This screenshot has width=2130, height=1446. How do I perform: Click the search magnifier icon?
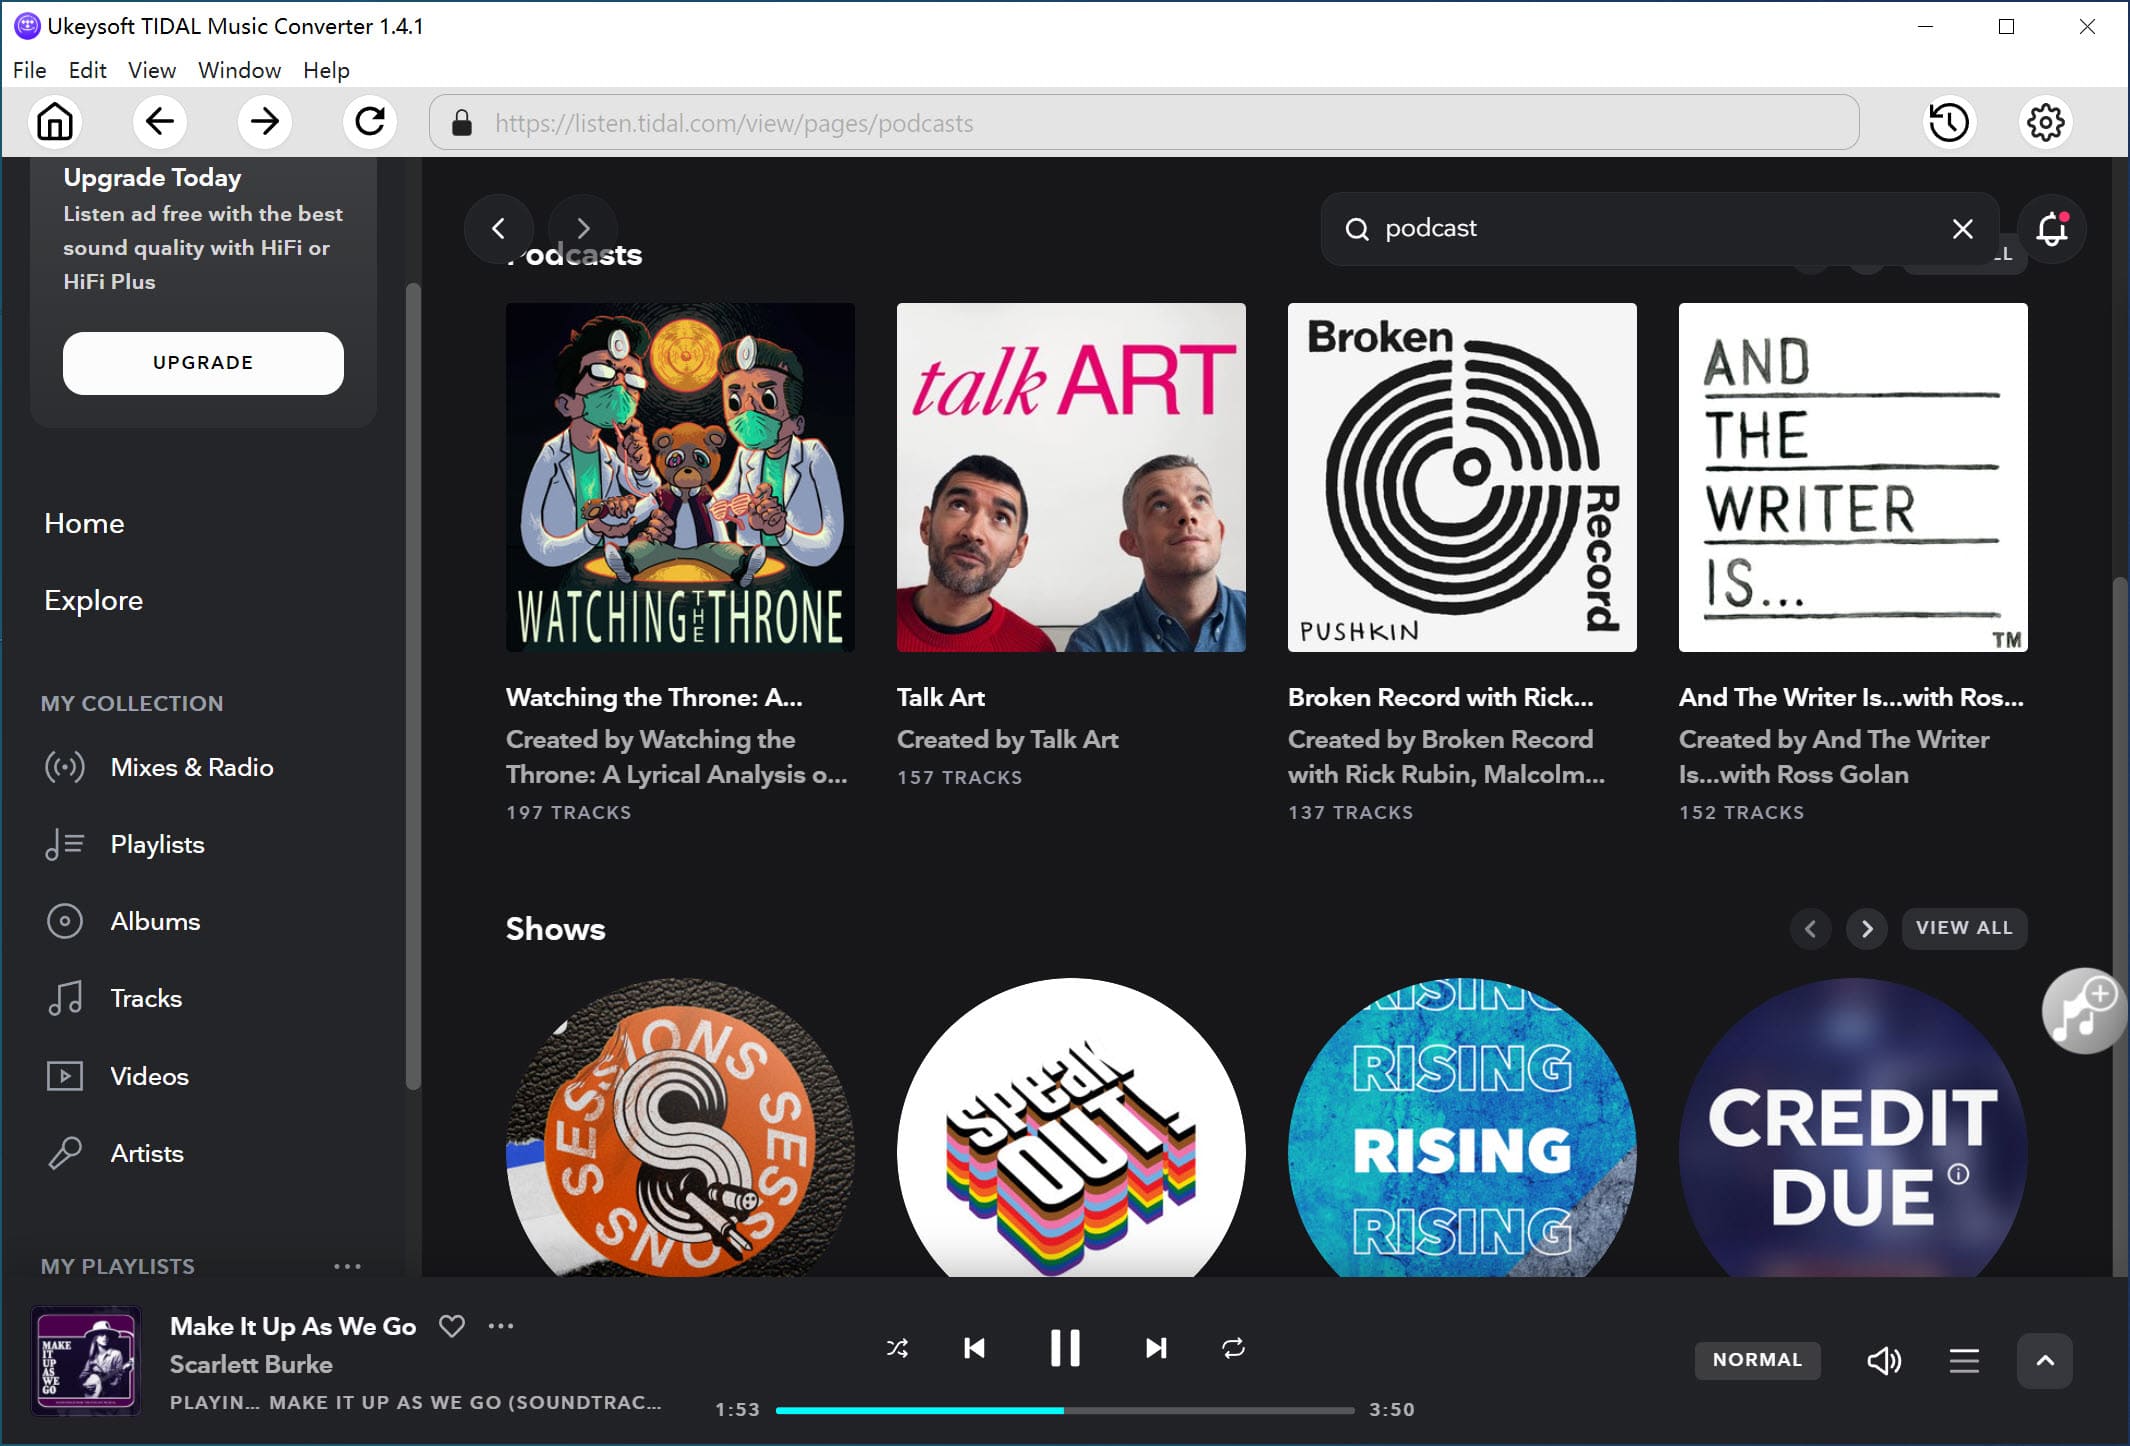coord(1356,229)
